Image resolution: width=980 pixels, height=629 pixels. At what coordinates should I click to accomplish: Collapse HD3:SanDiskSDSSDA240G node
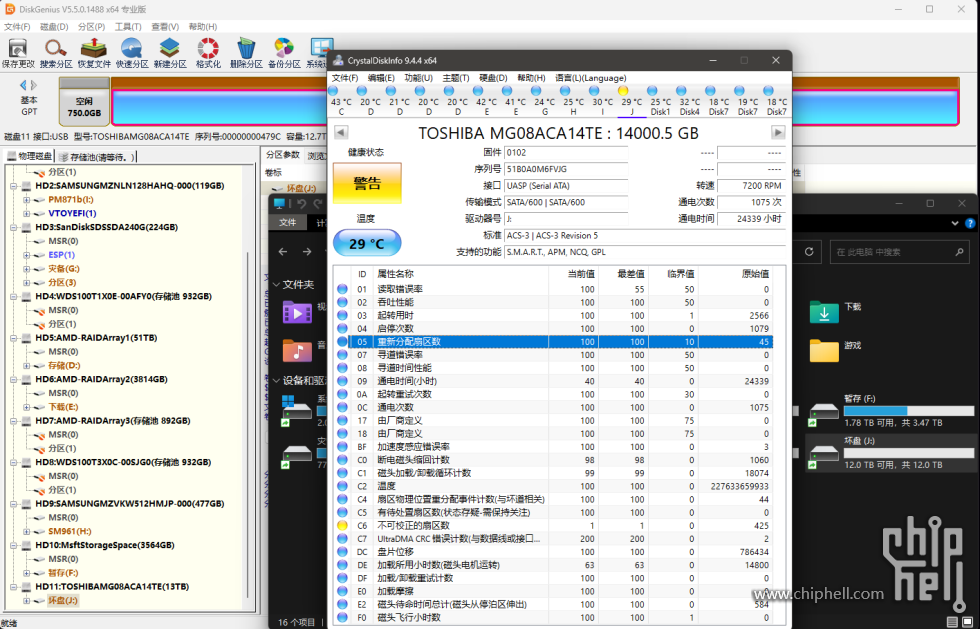pyautogui.click(x=13, y=227)
